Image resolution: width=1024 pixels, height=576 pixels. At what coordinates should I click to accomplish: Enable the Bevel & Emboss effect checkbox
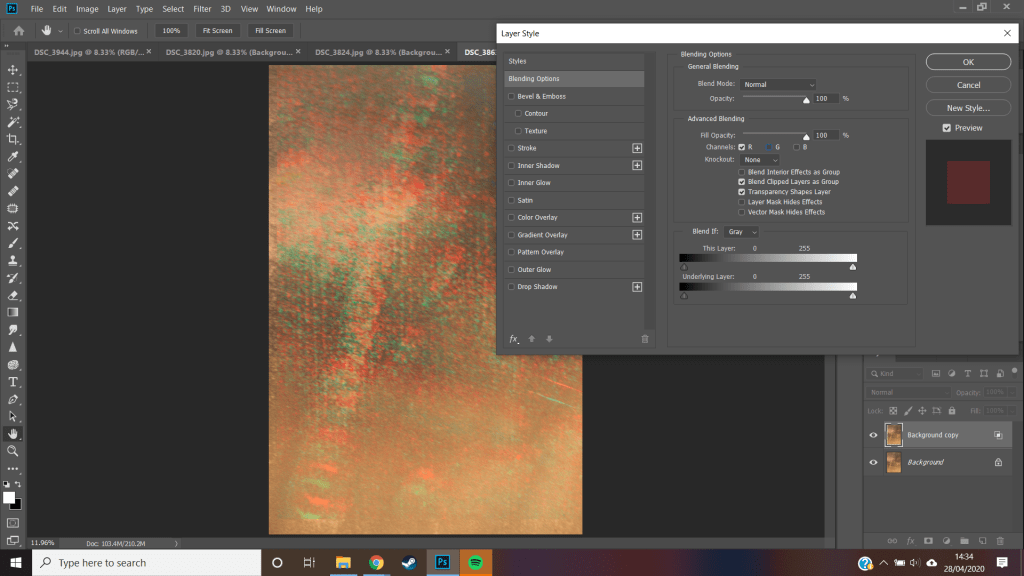coord(512,97)
